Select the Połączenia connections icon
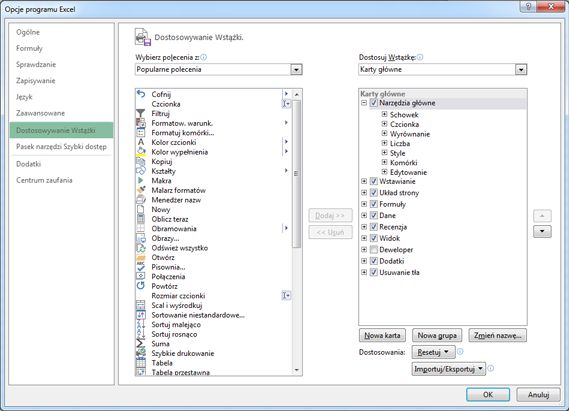Screen dimensions: 569x411 coord(141,276)
